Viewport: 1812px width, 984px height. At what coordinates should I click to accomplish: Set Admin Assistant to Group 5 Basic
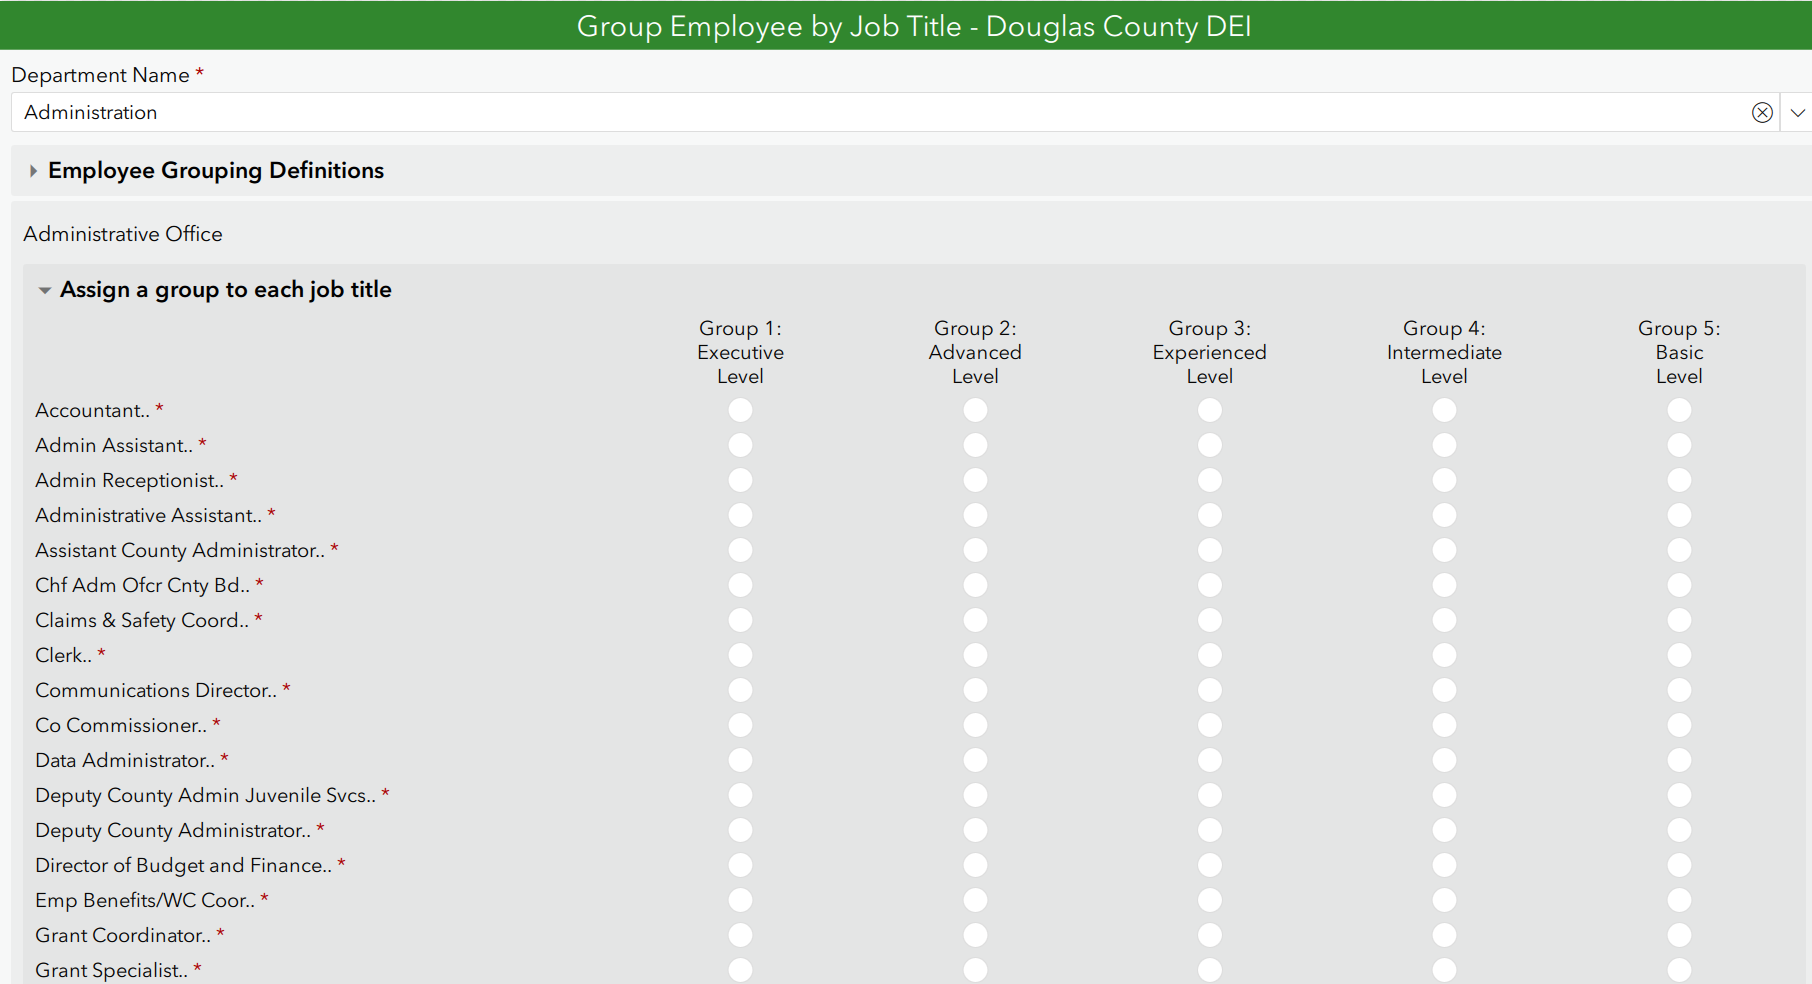point(1679,445)
